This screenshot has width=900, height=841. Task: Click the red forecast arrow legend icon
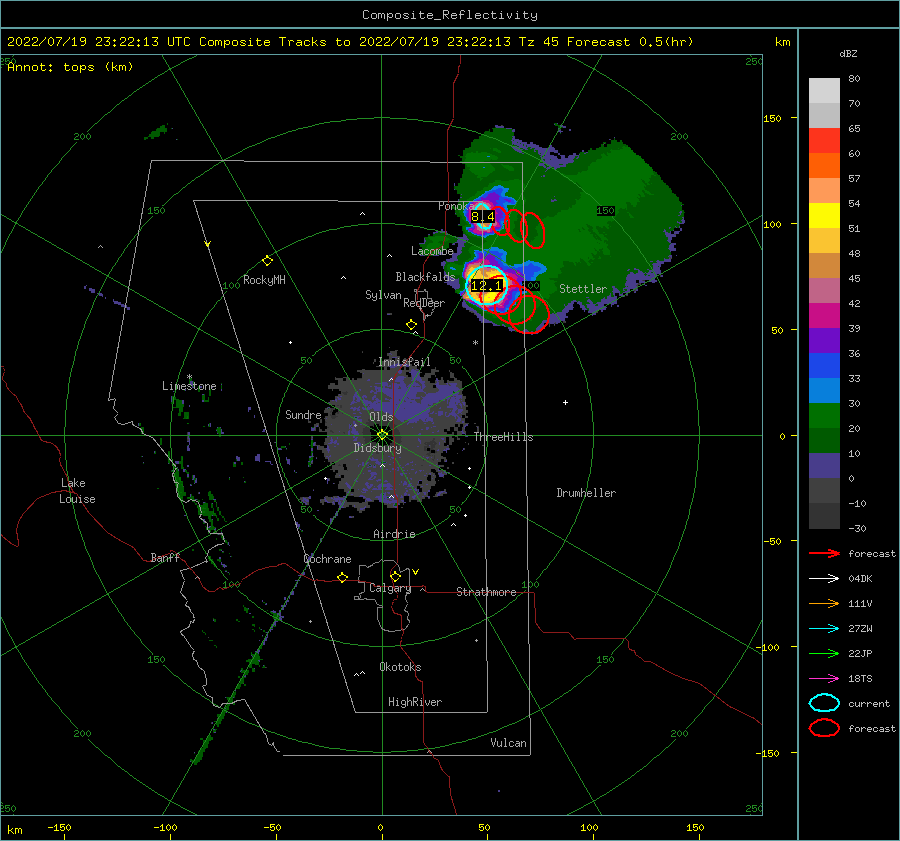(x=824, y=553)
